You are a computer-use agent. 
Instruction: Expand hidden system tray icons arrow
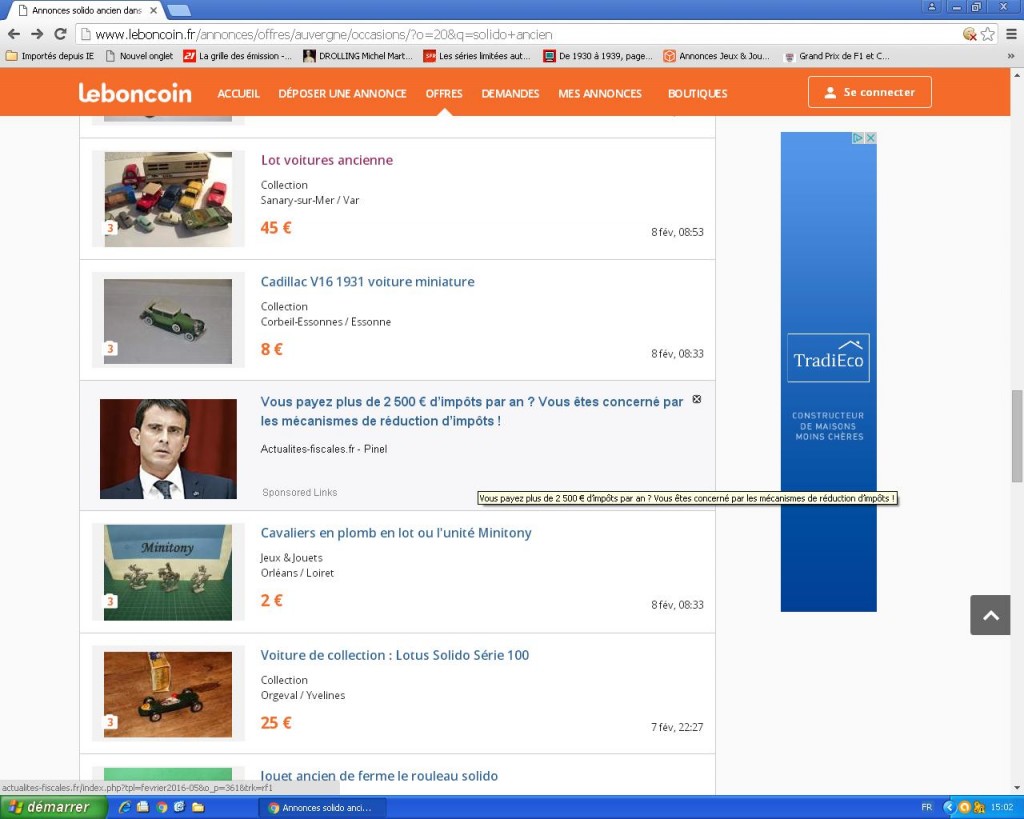(x=949, y=807)
